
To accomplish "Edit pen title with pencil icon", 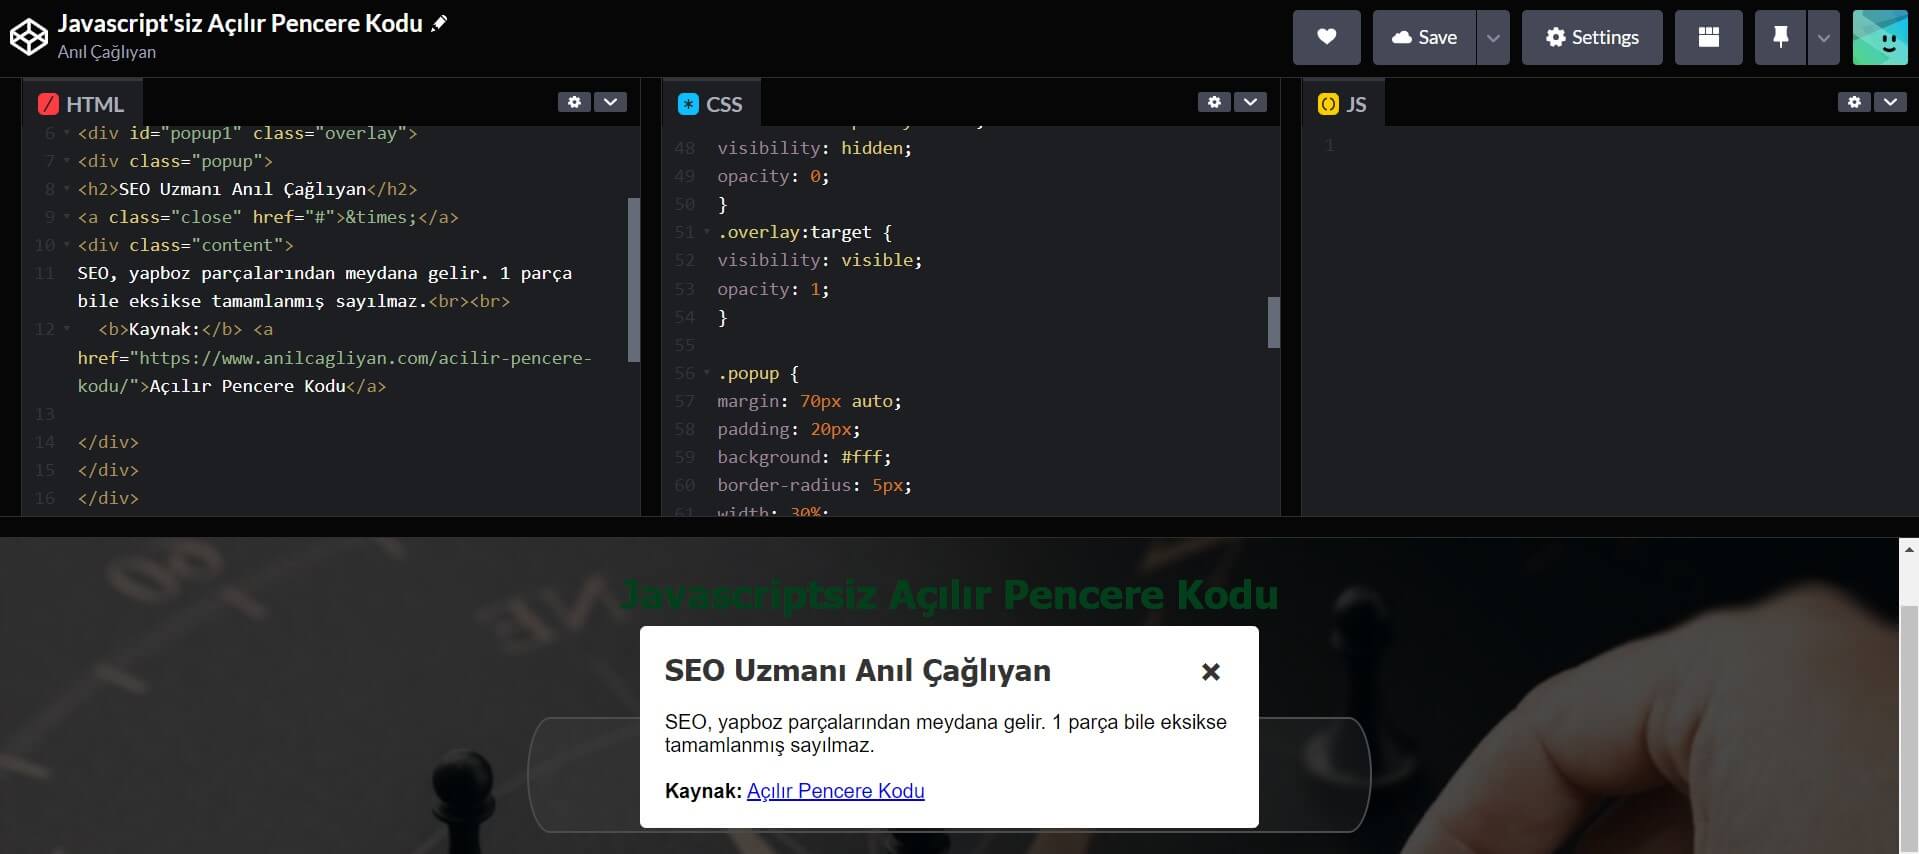I will [439, 23].
